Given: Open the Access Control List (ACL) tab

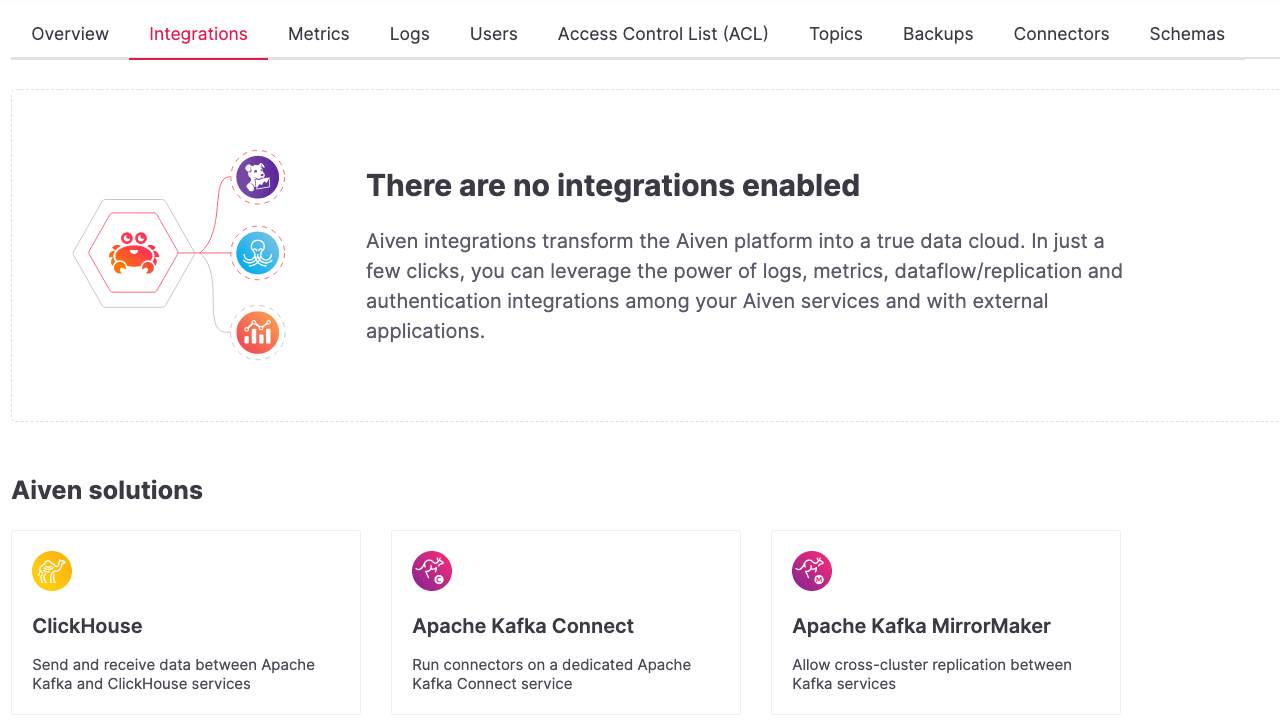Looking at the screenshot, I should coord(663,33).
